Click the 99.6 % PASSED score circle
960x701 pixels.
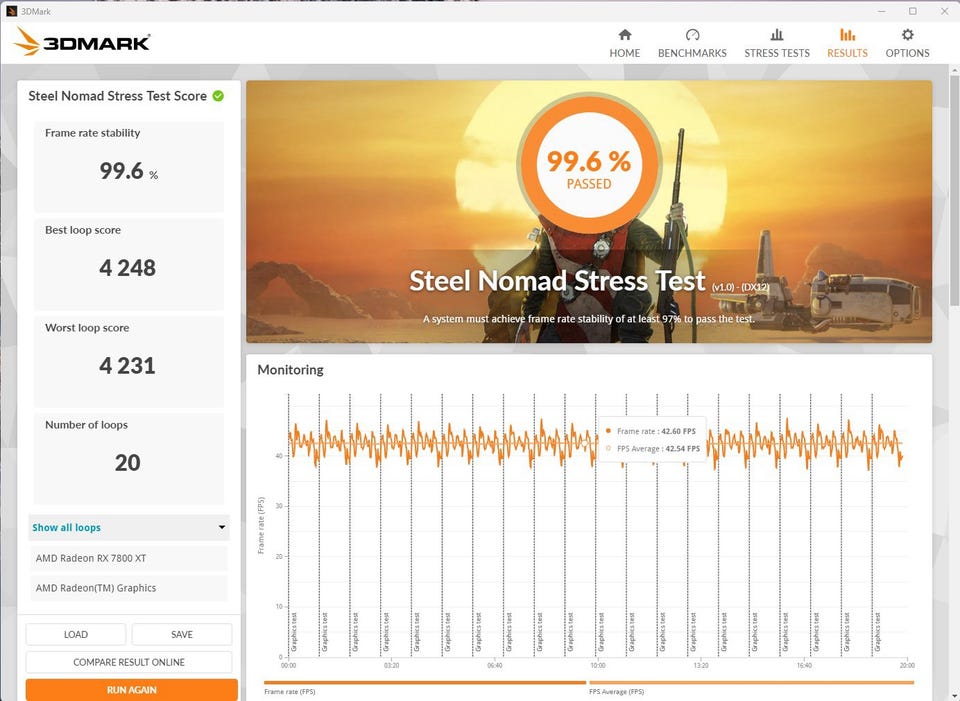pyautogui.click(x=588, y=164)
